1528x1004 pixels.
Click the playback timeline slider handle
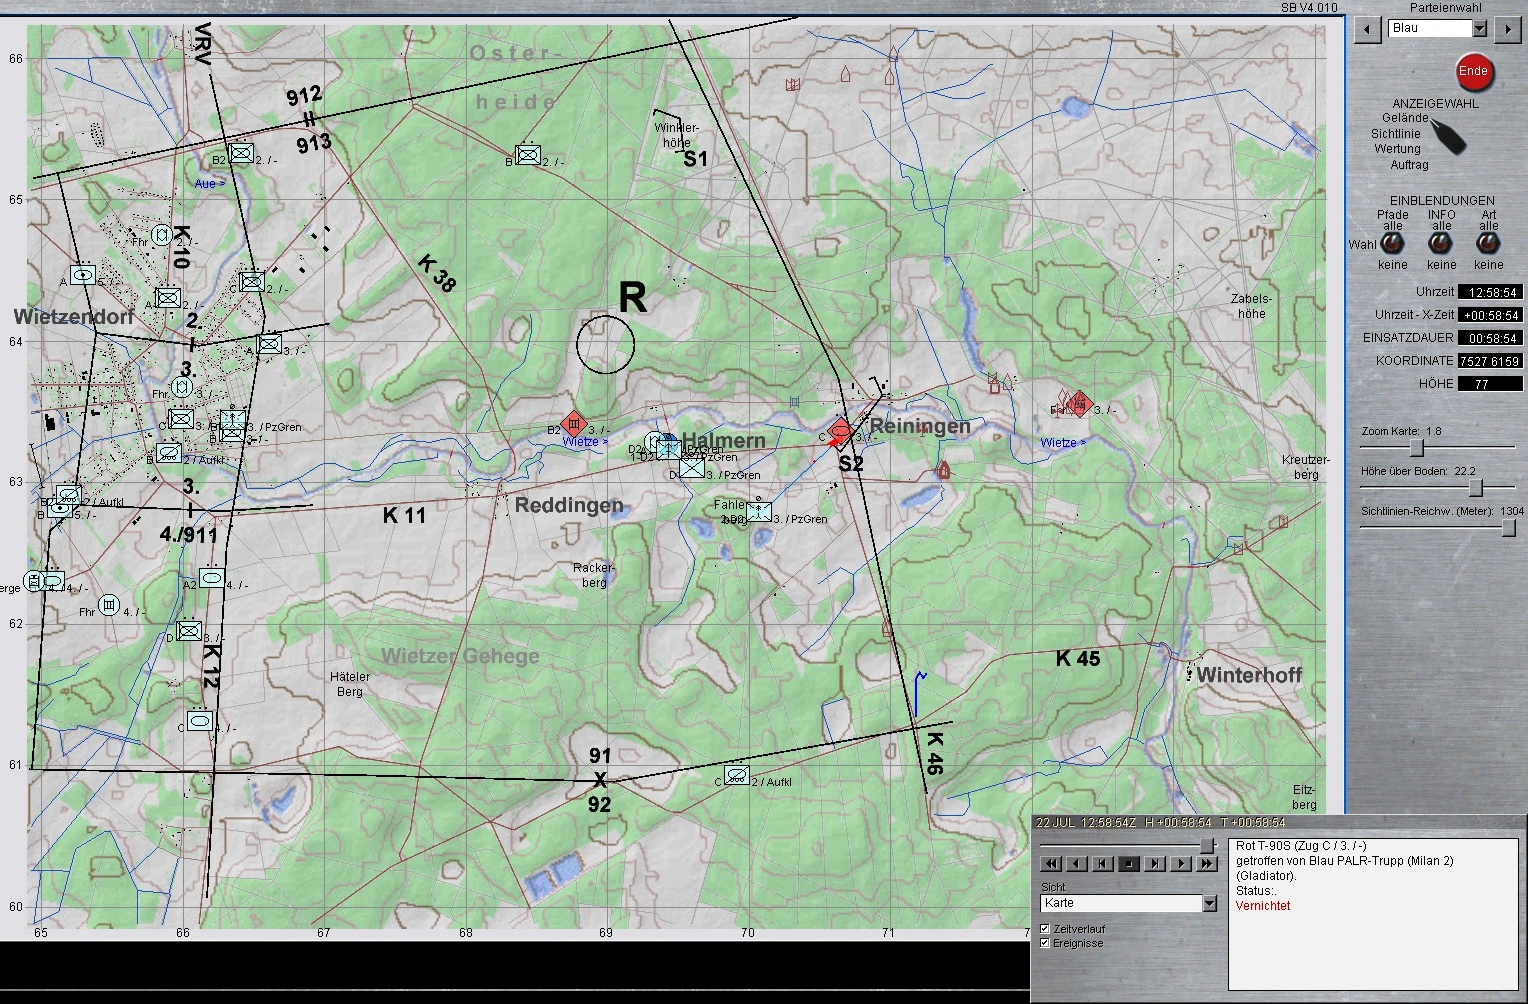1207,846
